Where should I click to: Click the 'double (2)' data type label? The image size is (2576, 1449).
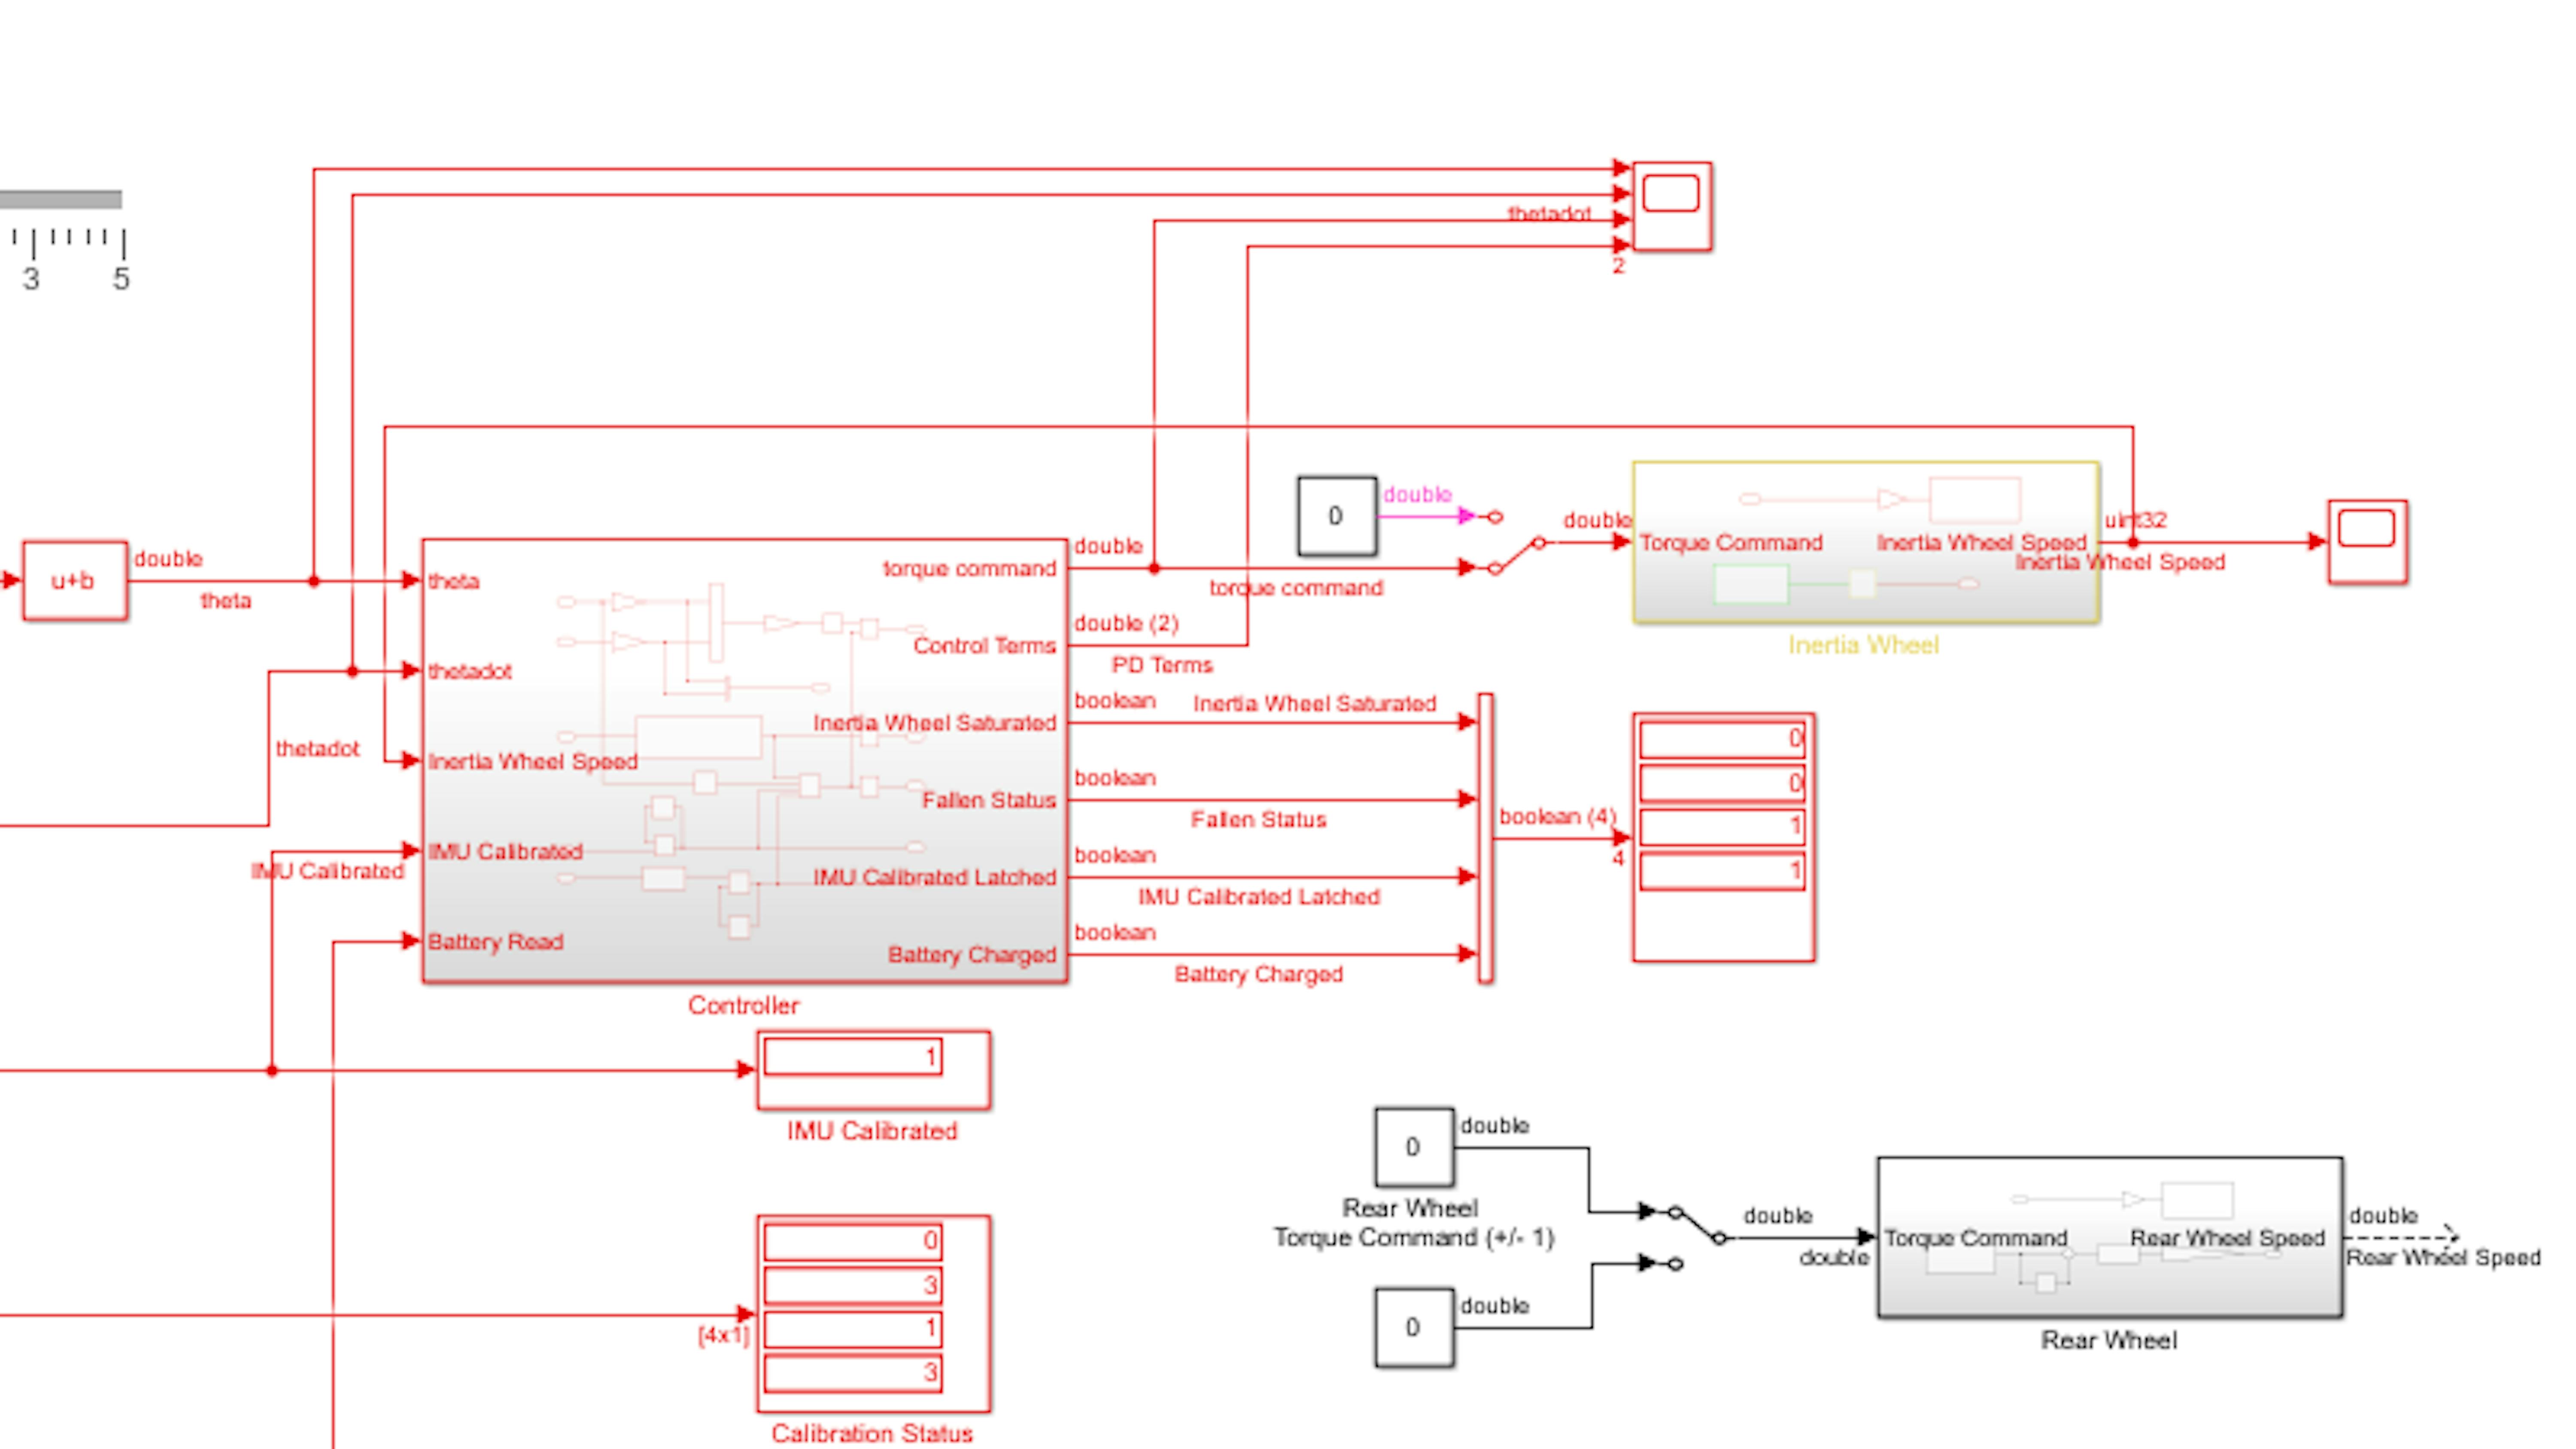[x=1126, y=623]
